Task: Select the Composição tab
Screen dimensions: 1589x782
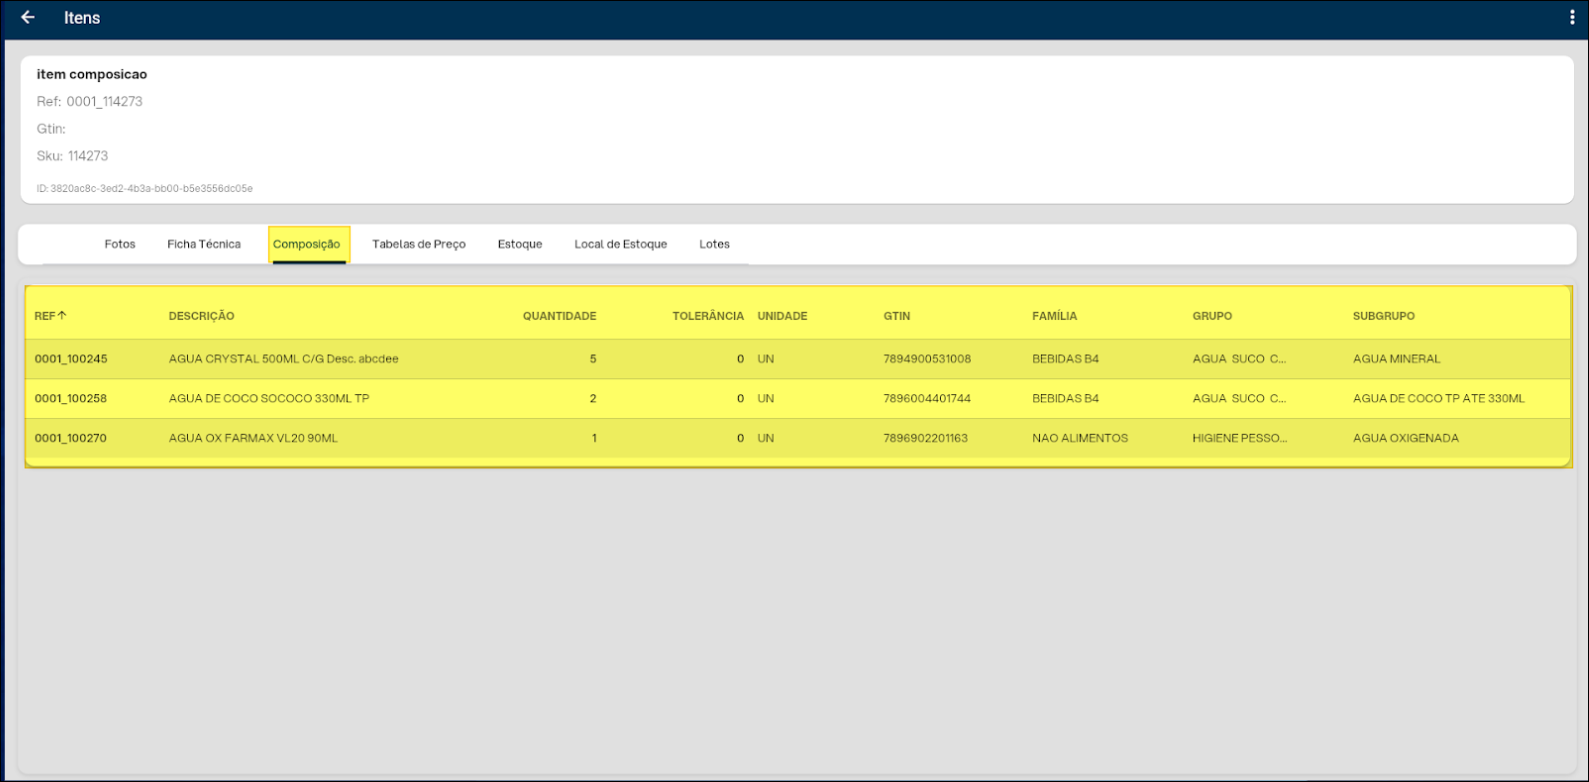Action: coord(307,244)
